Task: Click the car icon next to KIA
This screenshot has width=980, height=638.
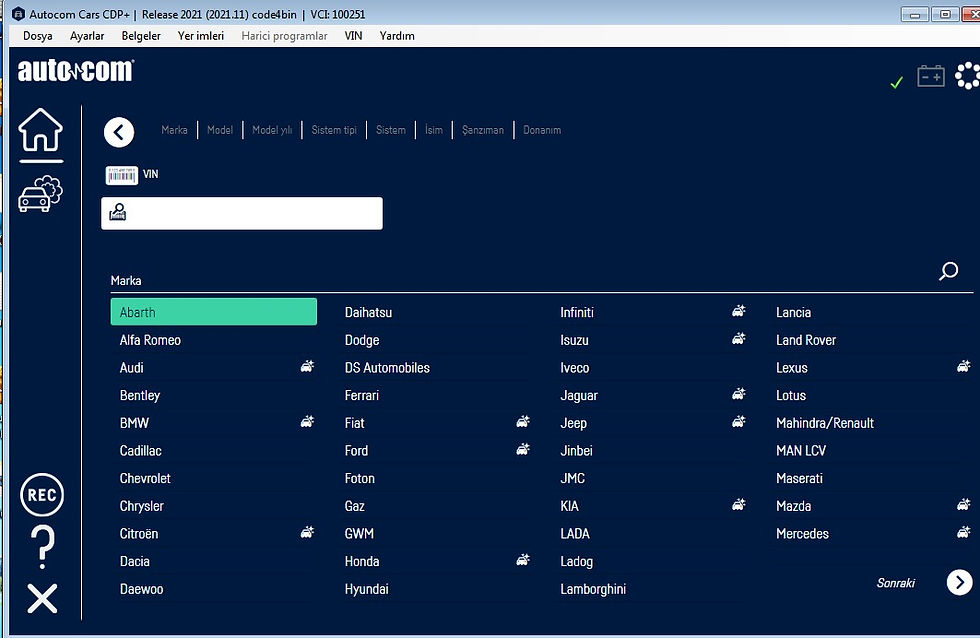Action: pyautogui.click(x=739, y=504)
